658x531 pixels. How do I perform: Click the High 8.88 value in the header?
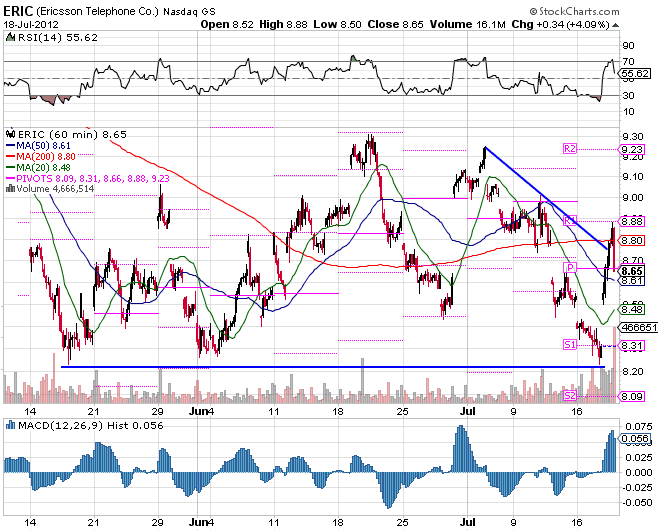point(283,24)
